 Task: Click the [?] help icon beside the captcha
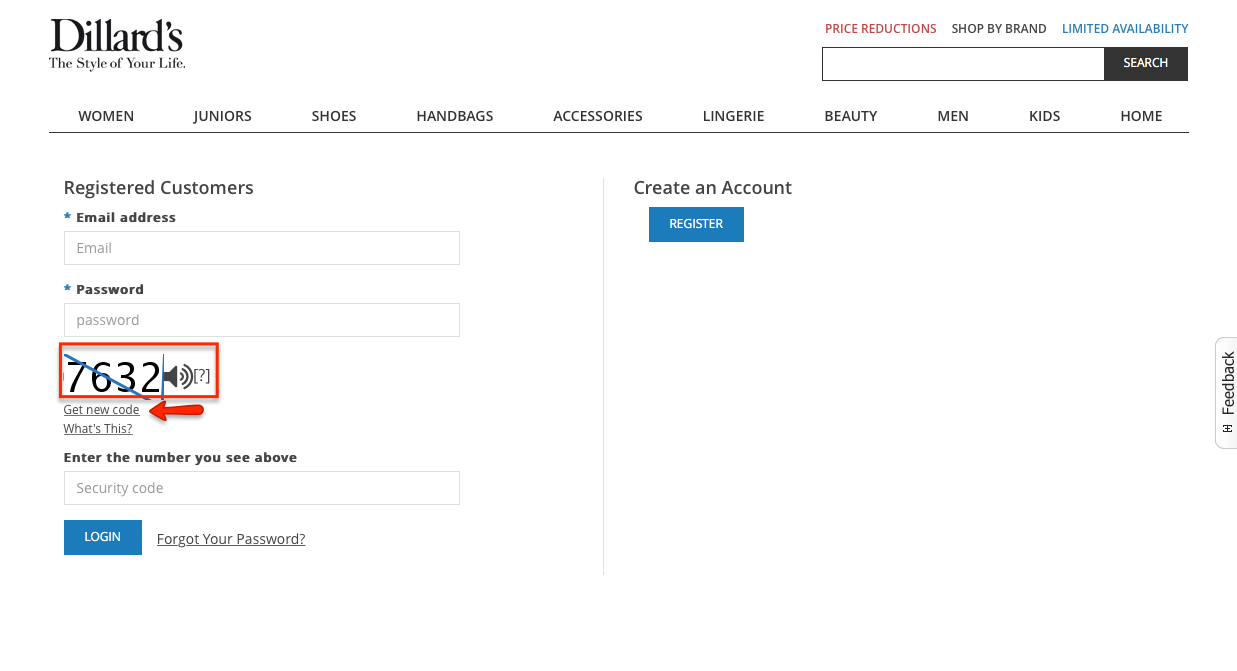[x=201, y=375]
